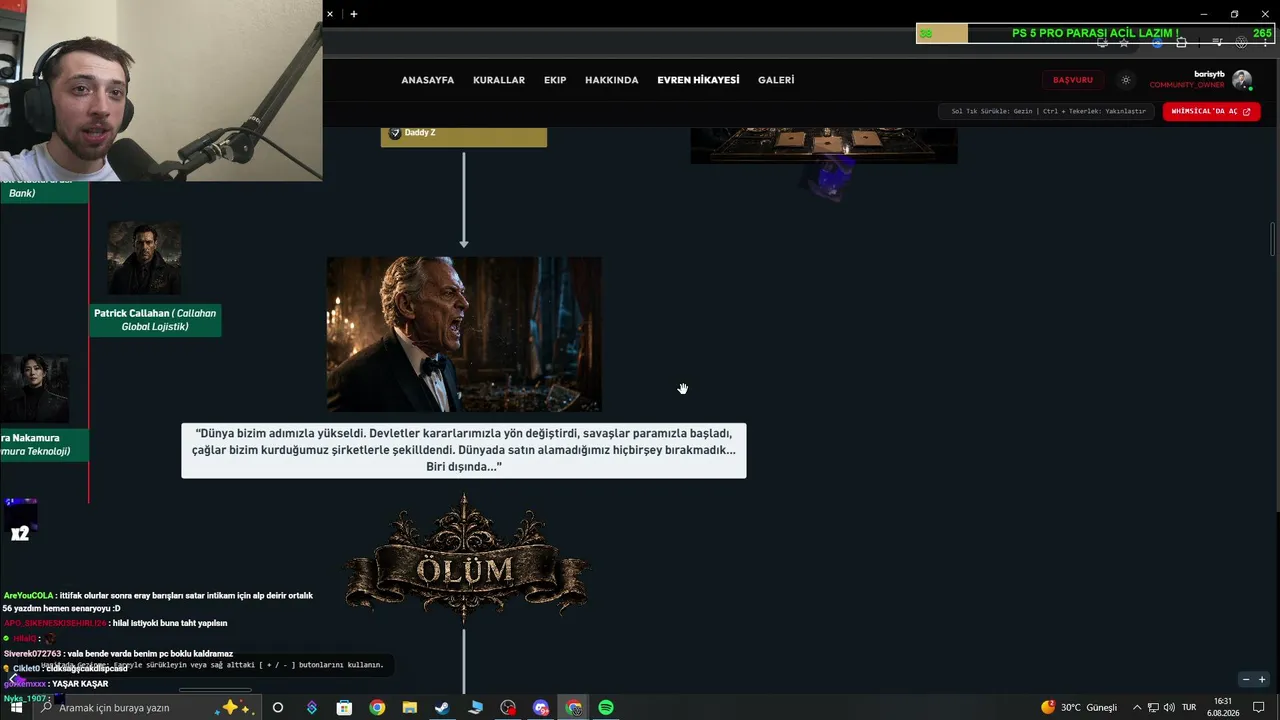Open the barisytb profile avatar

point(1242,80)
